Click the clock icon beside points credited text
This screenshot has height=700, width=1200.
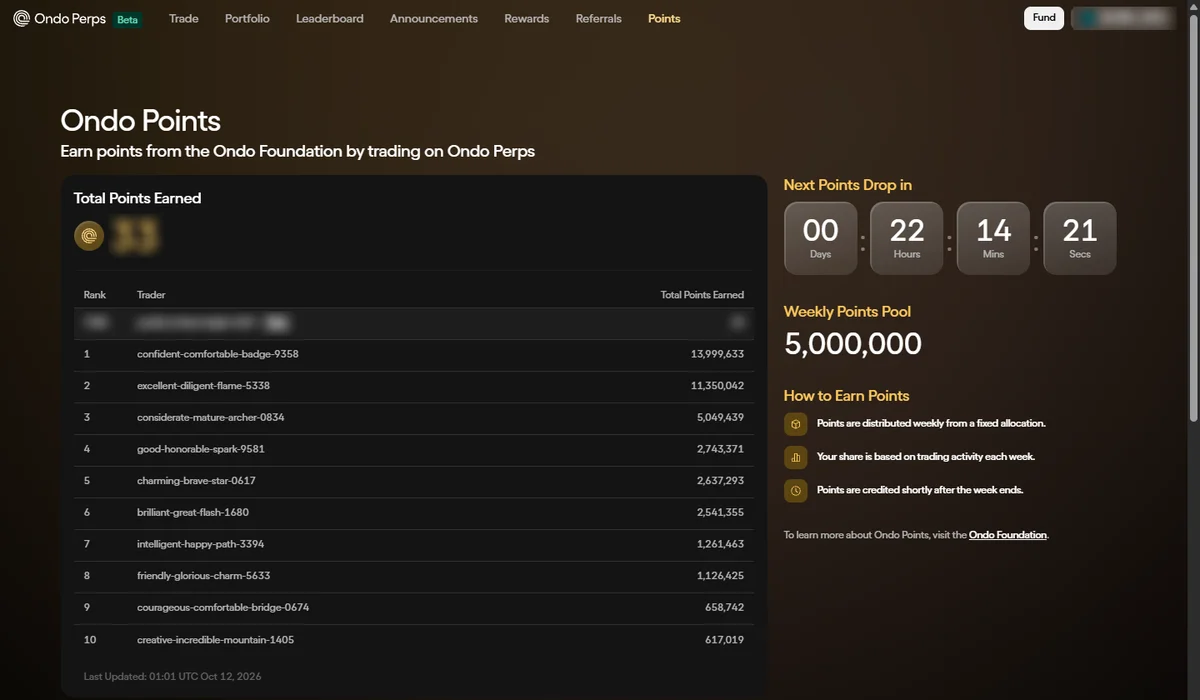pos(796,490)
